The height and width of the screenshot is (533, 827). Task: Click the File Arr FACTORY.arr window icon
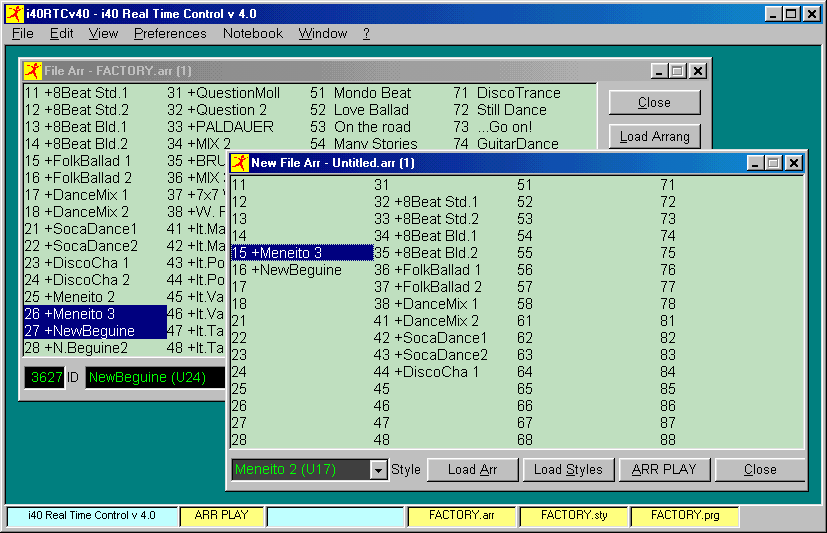pyautogui.click(x=32, y=71)
